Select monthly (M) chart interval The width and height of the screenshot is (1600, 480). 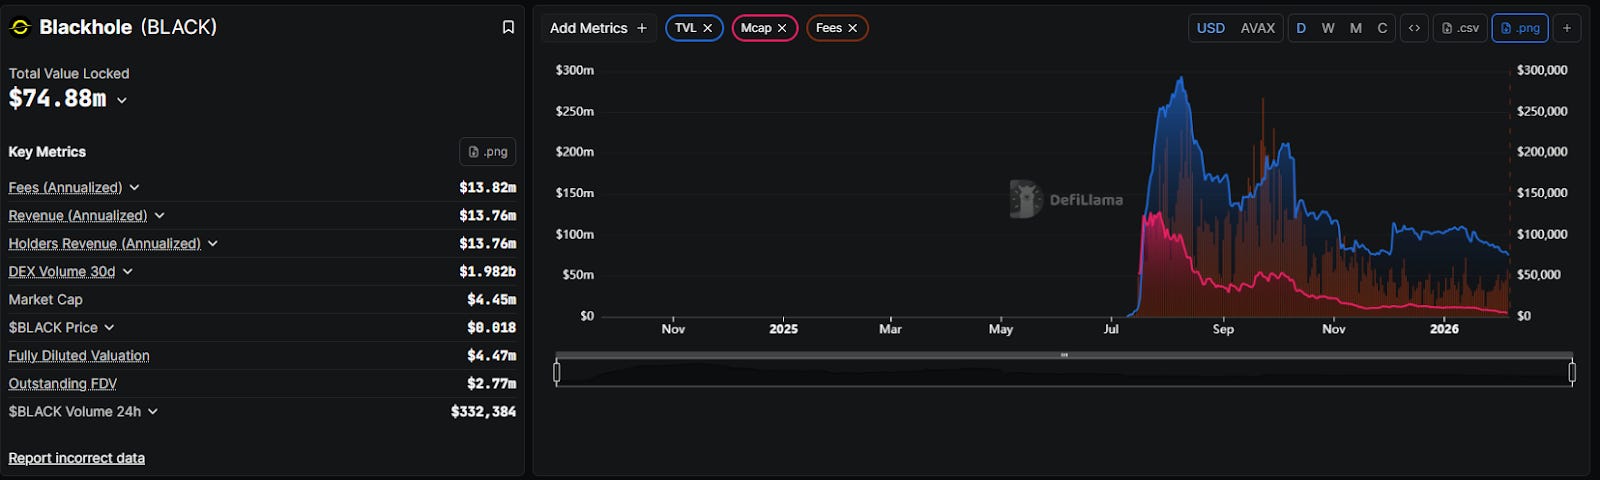coord(1356,28)
